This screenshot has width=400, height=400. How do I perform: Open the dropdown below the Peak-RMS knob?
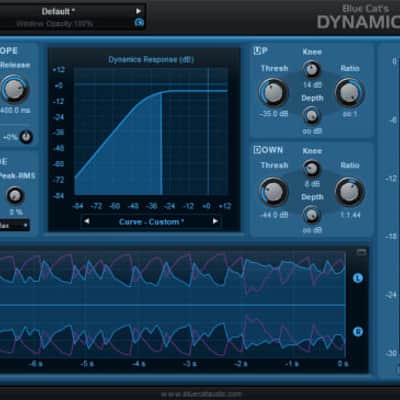click(14, 225)
